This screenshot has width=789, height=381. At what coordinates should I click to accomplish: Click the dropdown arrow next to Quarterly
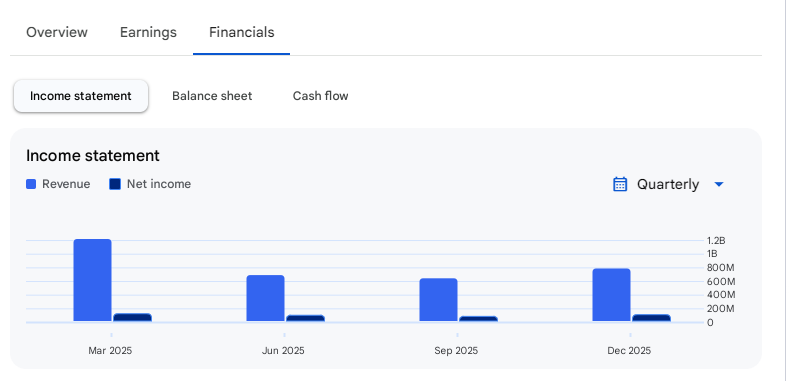coord(719,185)
